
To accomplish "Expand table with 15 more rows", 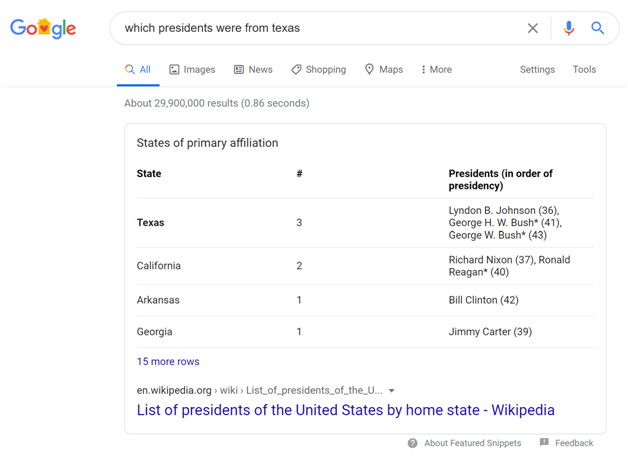I will [x=168, y=362].
